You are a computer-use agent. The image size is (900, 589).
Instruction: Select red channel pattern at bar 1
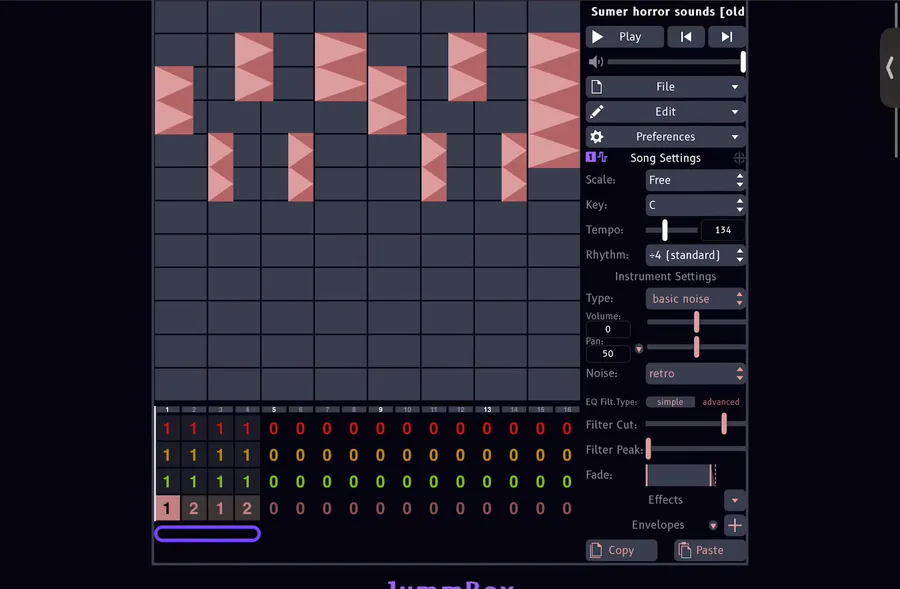pos(167,429)
